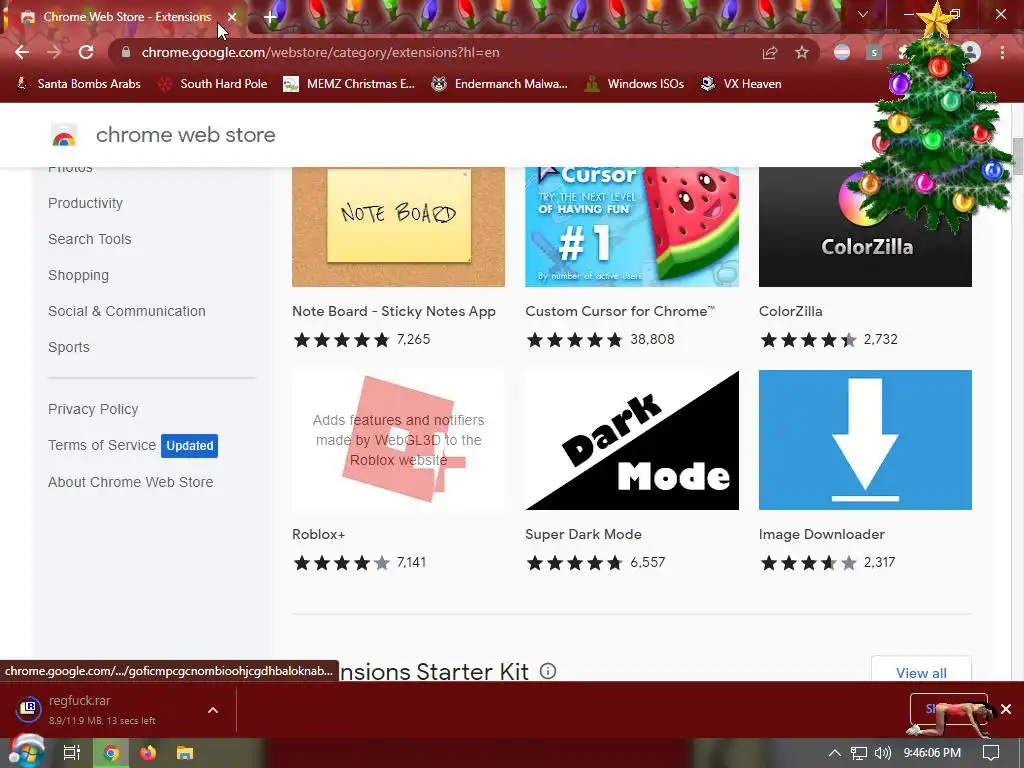Screen dimensions: 1024x768
Task: Reload the Chrome Web Store page
Action: 86,52
